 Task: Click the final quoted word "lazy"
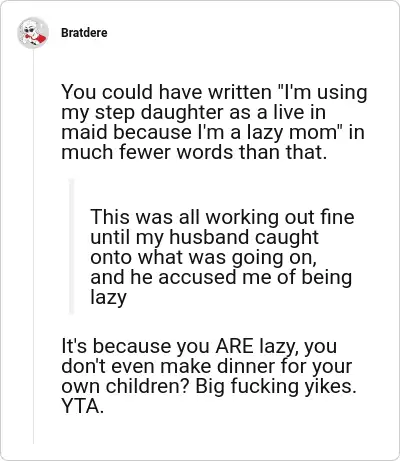click(108, 297)
